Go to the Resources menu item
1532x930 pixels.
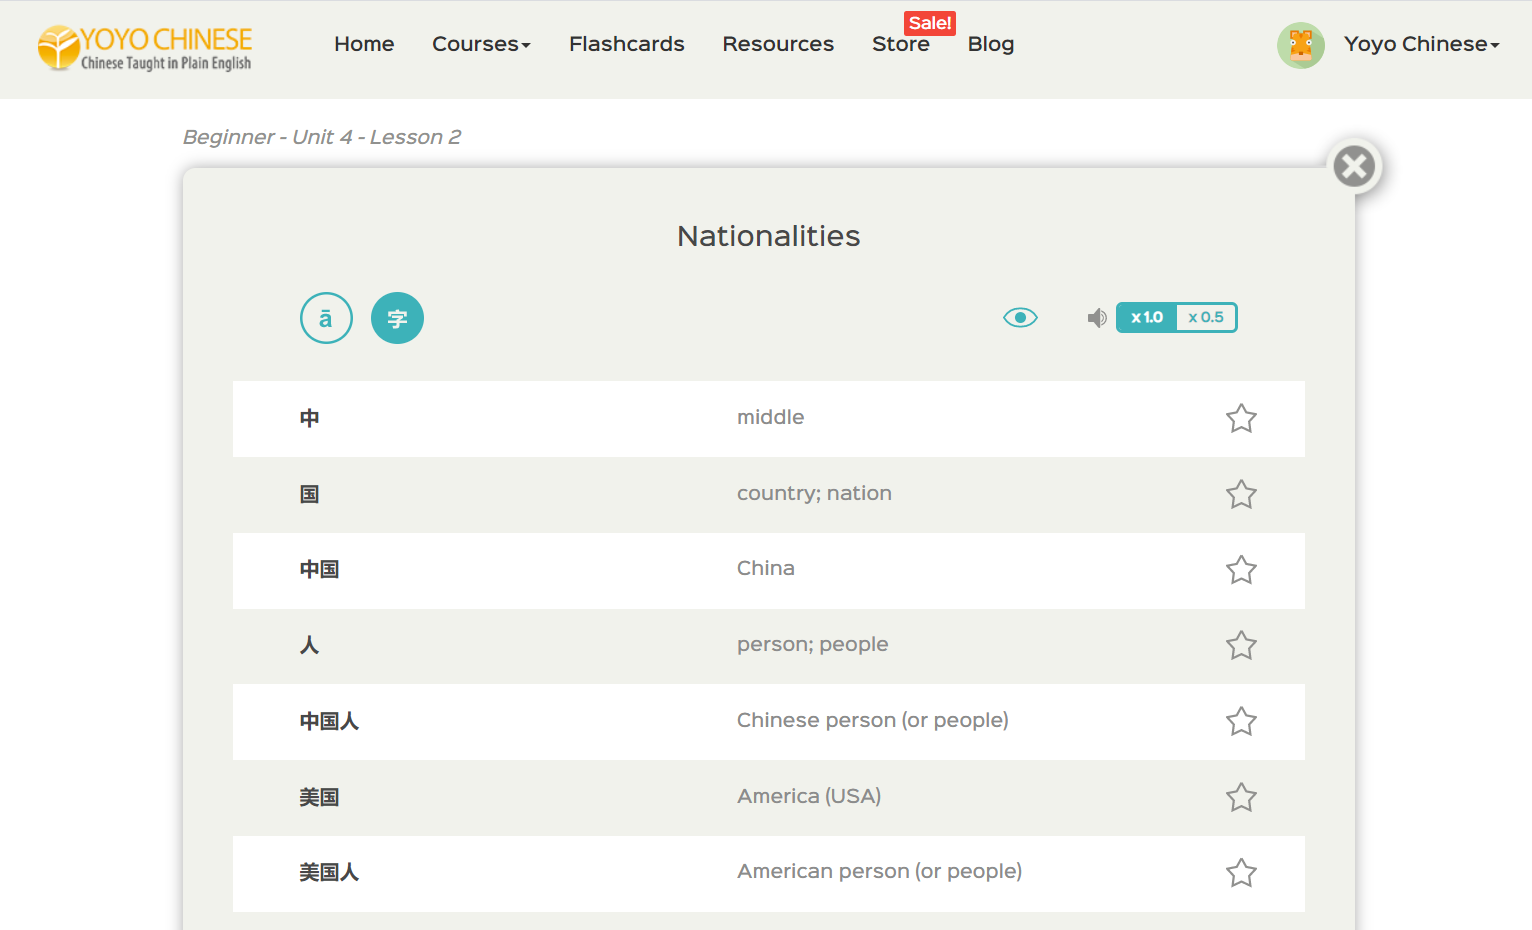778,44
